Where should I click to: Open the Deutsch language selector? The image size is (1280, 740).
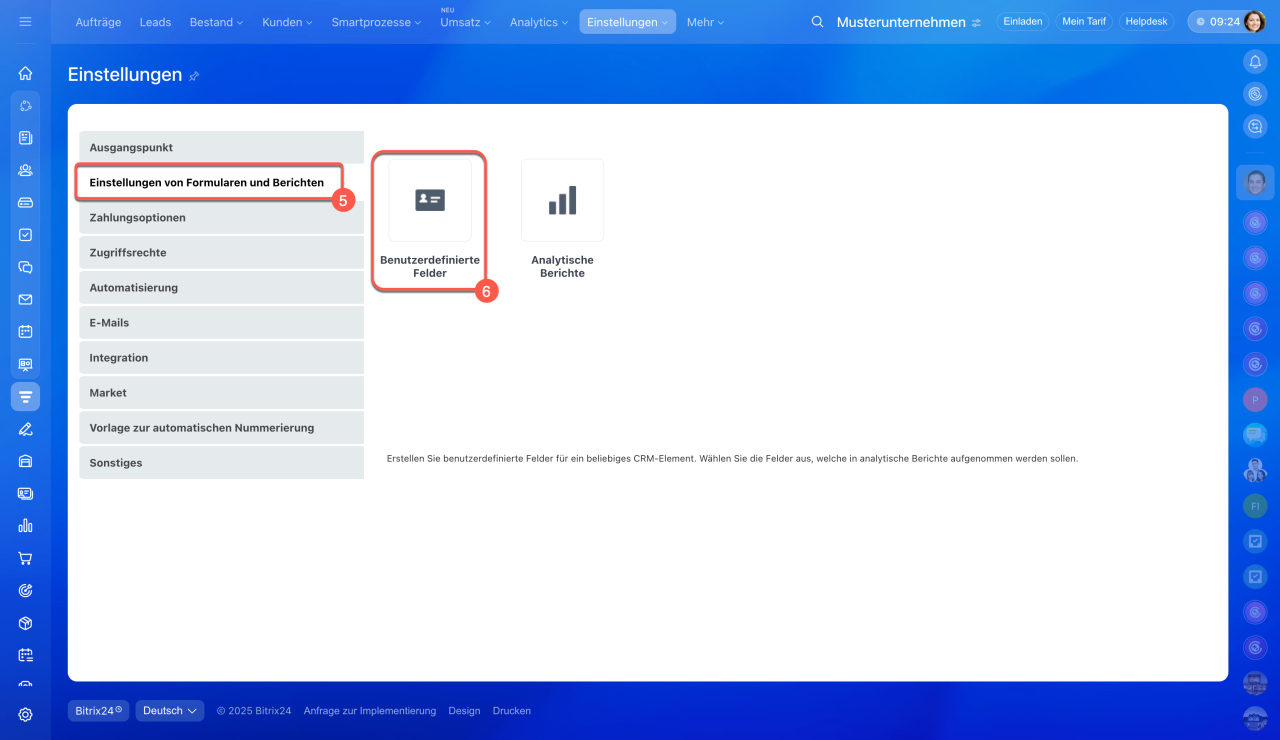tap(170, 711)
